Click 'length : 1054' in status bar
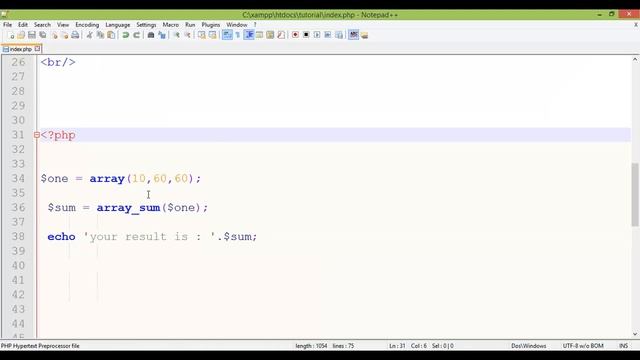Image resolution: width=640 pixels, height=360 pixels. 311,346
